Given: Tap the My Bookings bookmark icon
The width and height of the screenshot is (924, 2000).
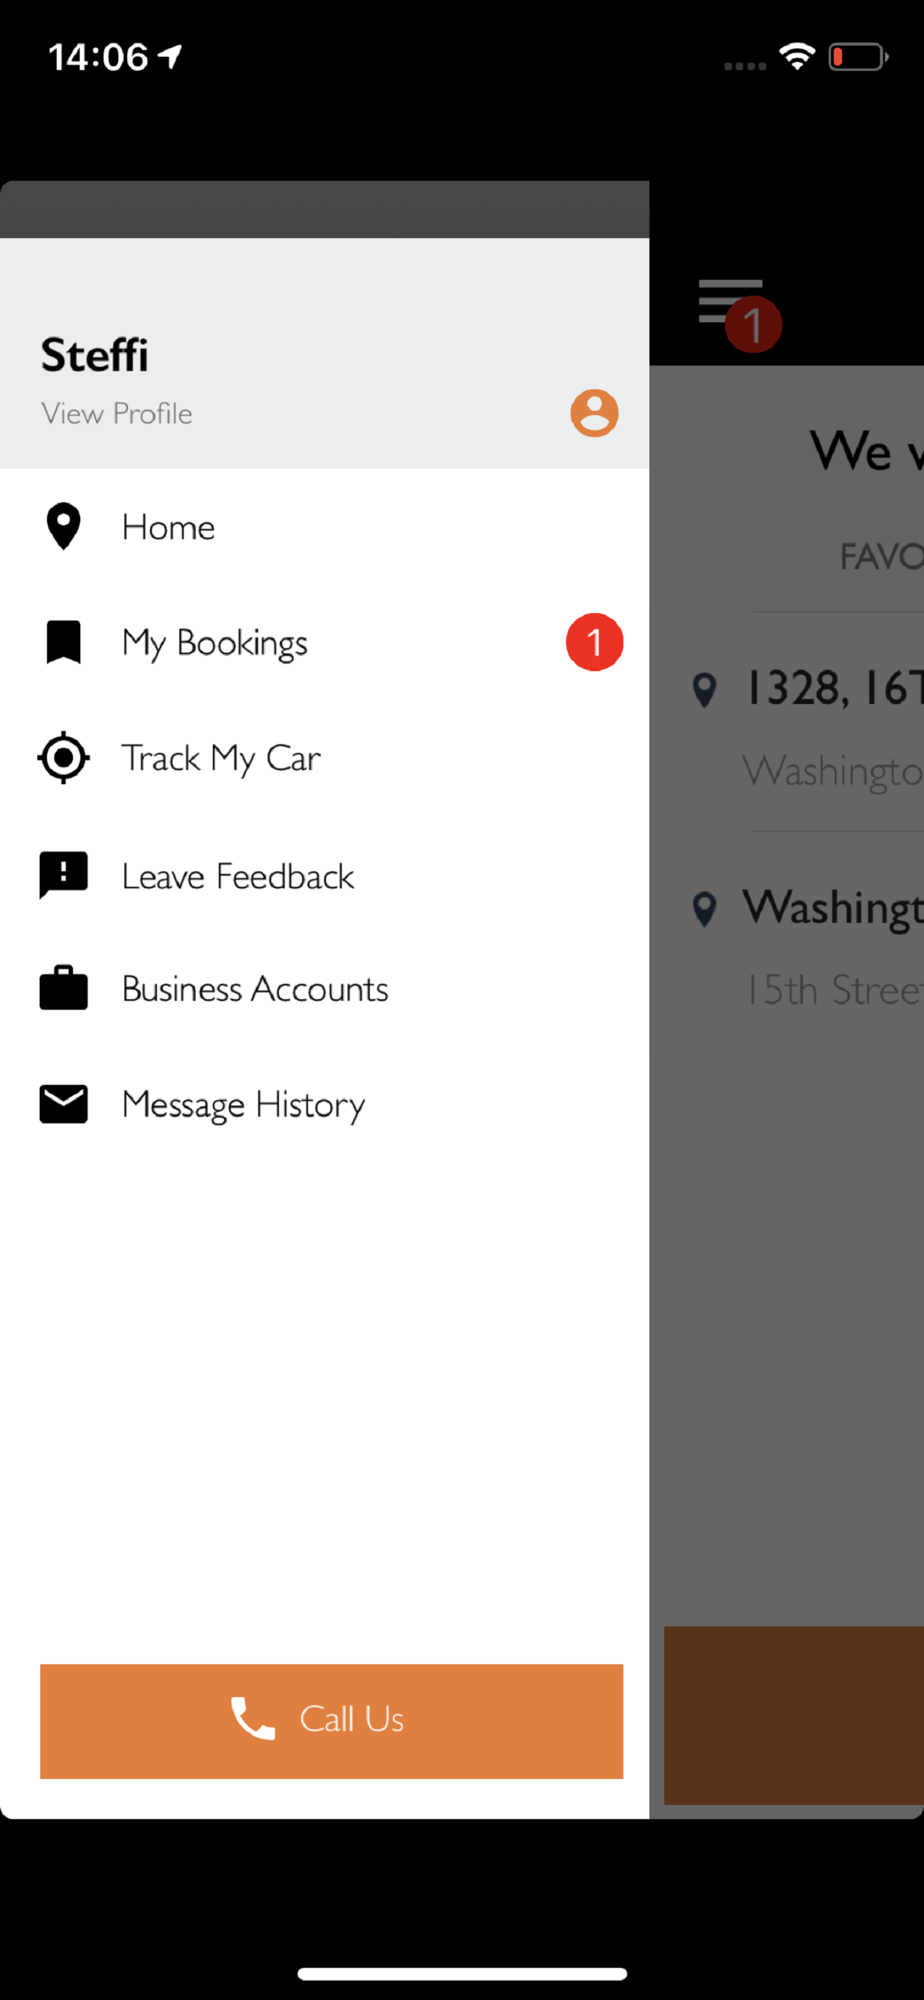Looking at the screenshot, I should click(x=63, y=642).
